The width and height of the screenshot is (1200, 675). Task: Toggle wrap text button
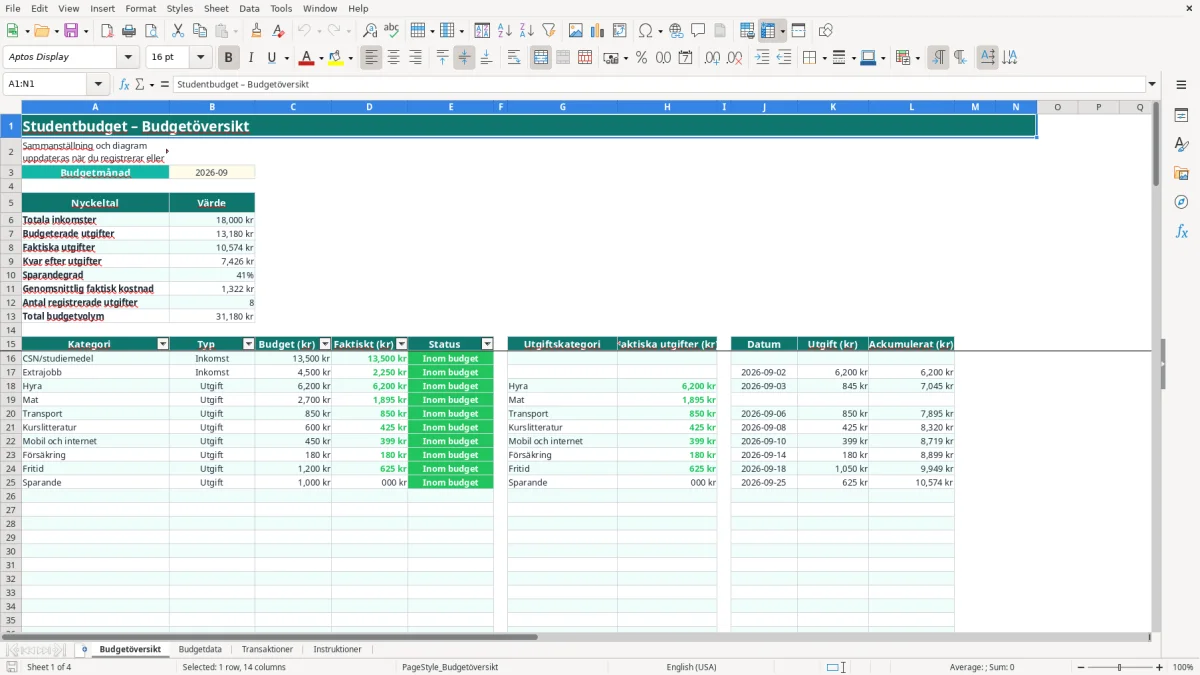point(514,58)
